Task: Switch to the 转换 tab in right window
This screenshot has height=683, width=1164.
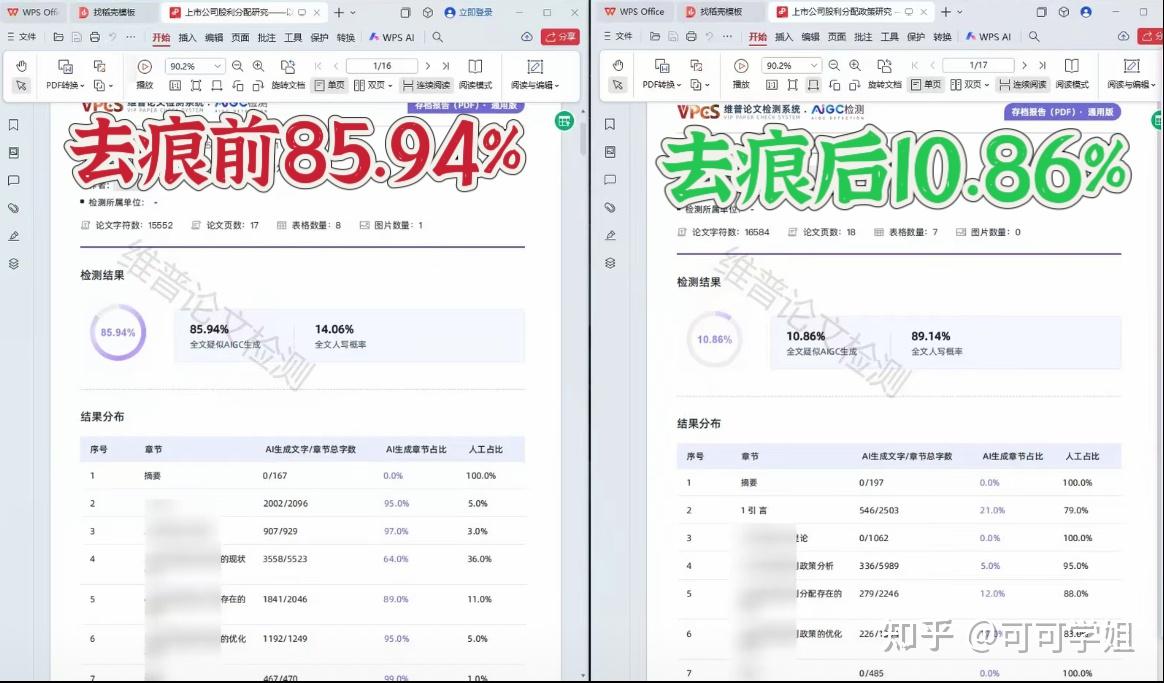Action: click(942, 36)
